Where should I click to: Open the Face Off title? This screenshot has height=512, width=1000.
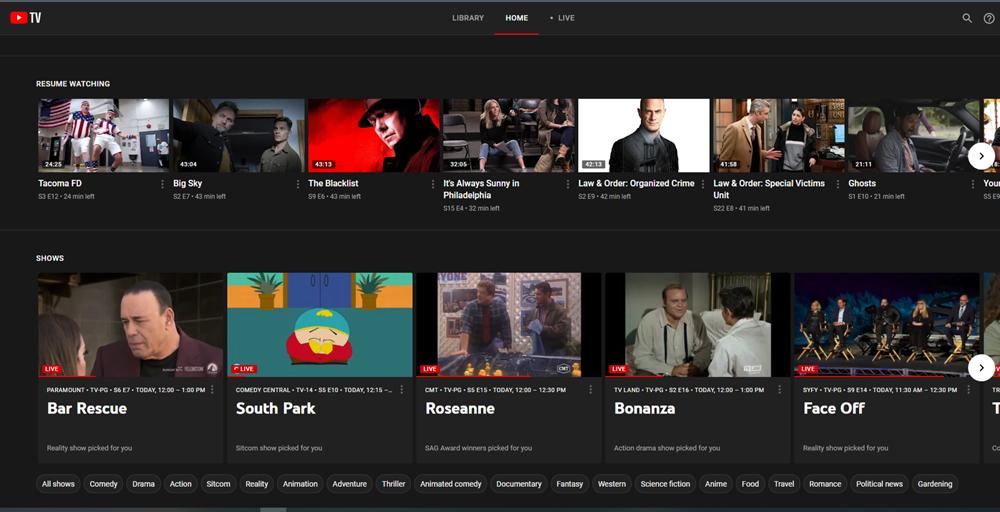pos(833,409)
